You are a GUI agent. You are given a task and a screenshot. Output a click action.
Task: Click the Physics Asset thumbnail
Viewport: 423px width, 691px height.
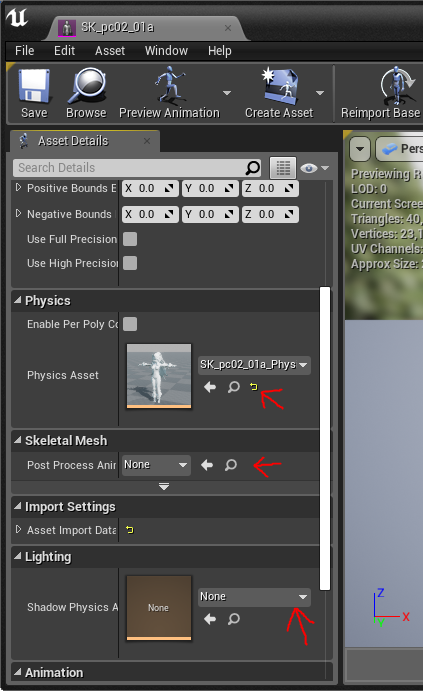[x=159, y=376]
